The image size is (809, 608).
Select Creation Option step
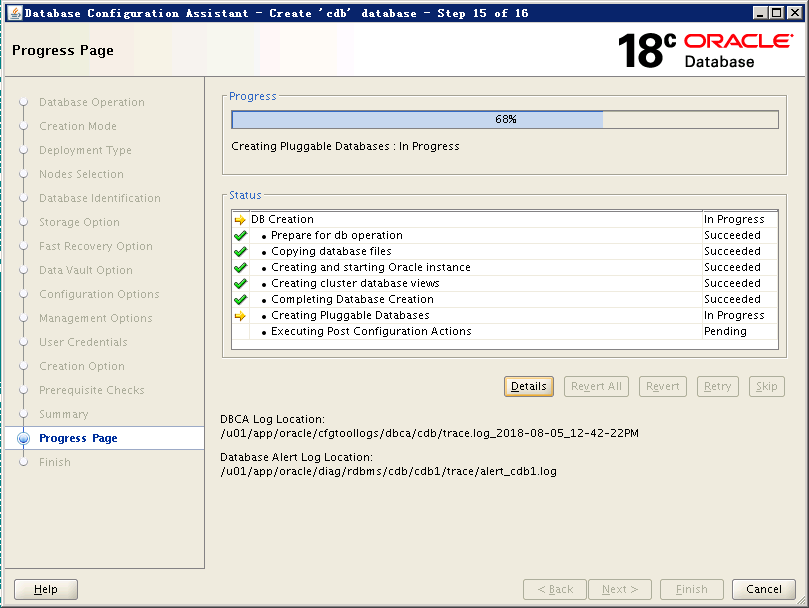[82, 366]
